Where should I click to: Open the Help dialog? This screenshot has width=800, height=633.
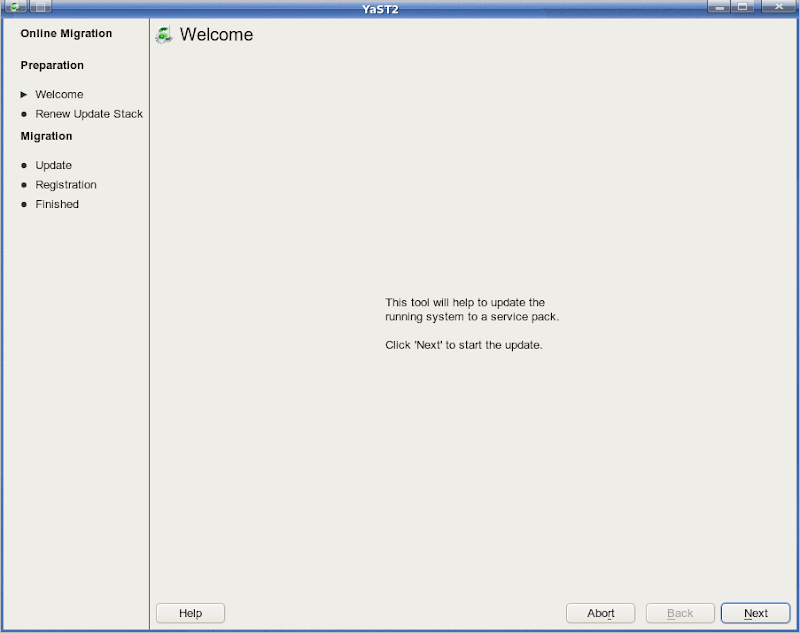[x=190, y=613]
